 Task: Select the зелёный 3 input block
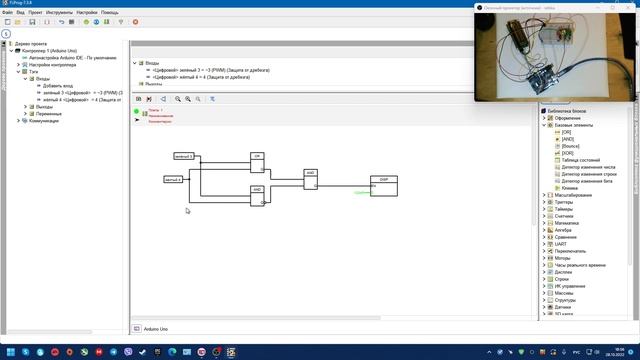pyautogui.click(x=184, y=156)
